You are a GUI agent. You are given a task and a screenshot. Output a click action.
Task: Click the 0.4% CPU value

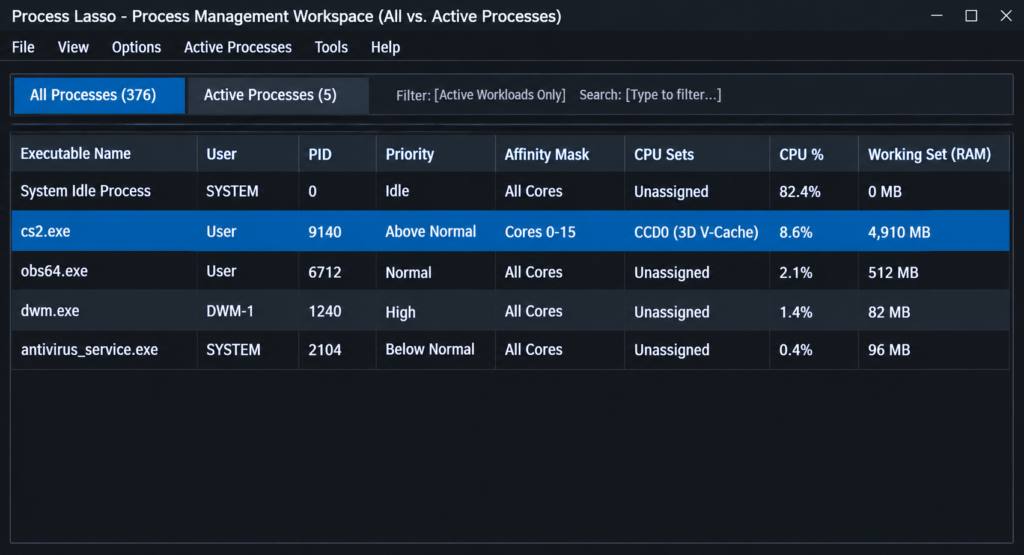[795, 350]
